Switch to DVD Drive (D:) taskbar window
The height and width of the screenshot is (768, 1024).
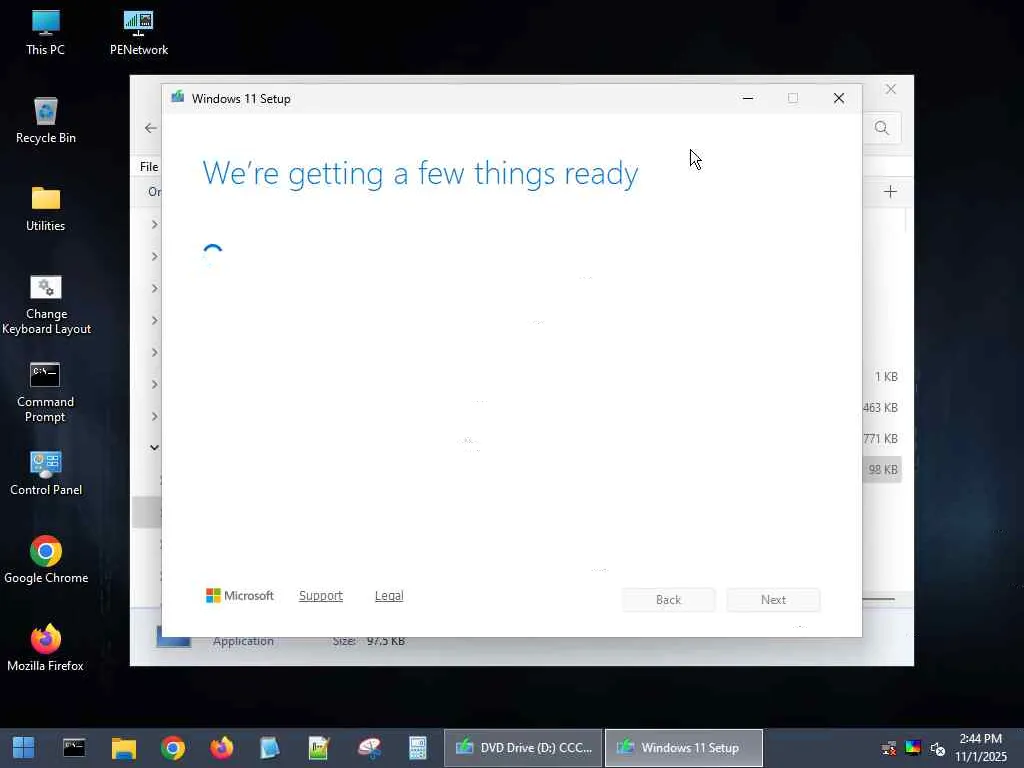[523, 748]
